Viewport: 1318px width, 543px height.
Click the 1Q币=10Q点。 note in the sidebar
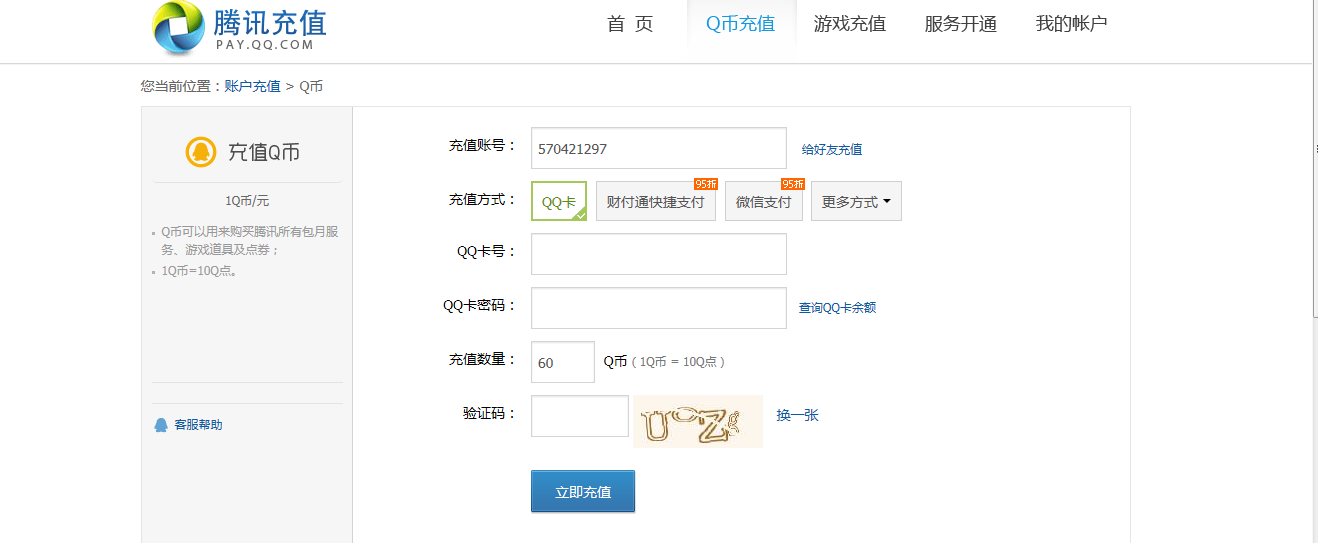tap(199, 271)
